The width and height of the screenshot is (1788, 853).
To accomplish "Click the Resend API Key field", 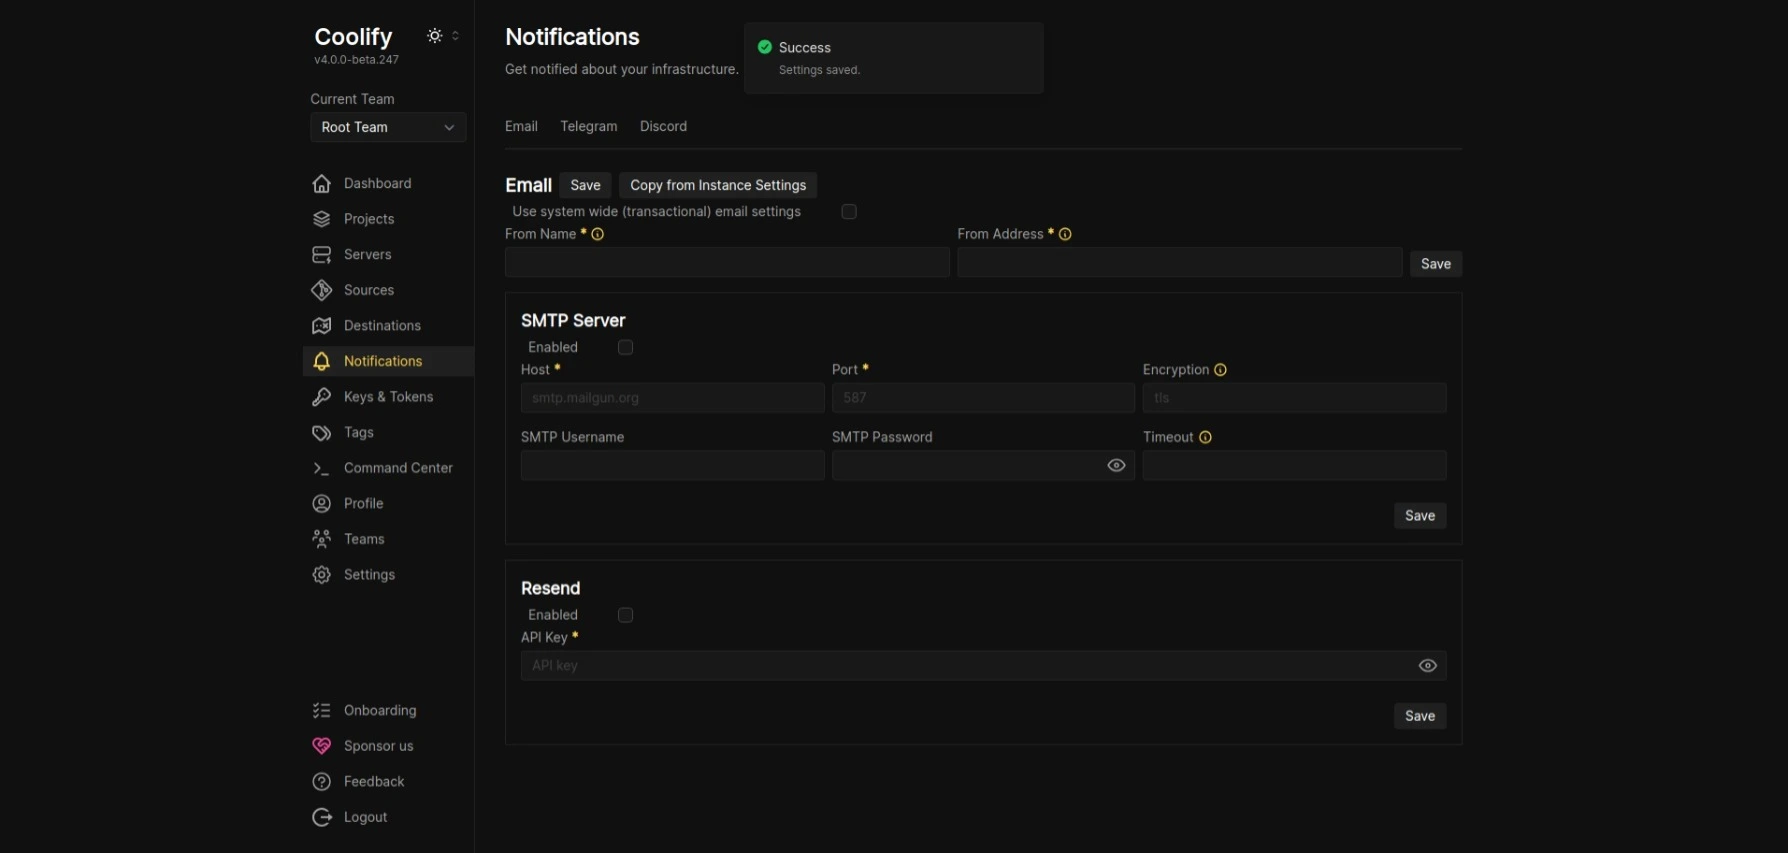I will [983, 666].
